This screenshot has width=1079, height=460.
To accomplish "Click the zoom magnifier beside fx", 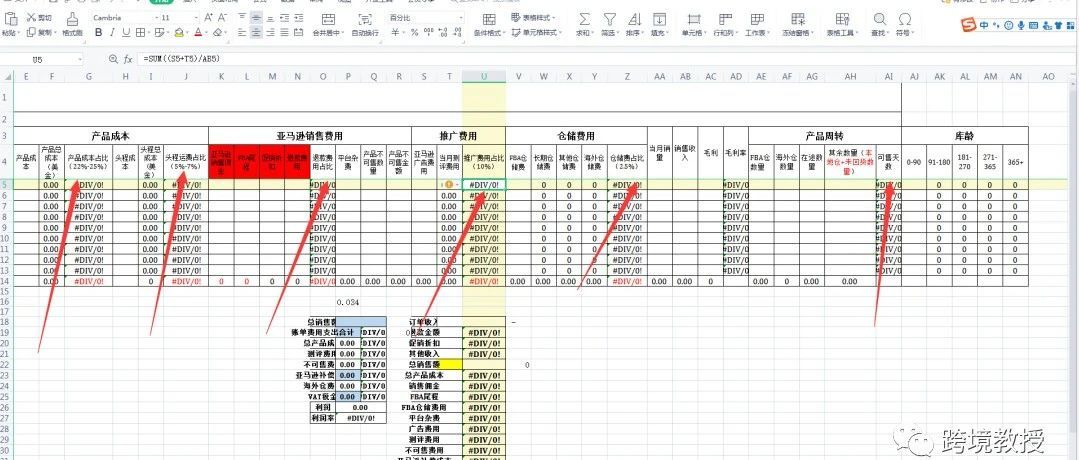I will 114,60.
